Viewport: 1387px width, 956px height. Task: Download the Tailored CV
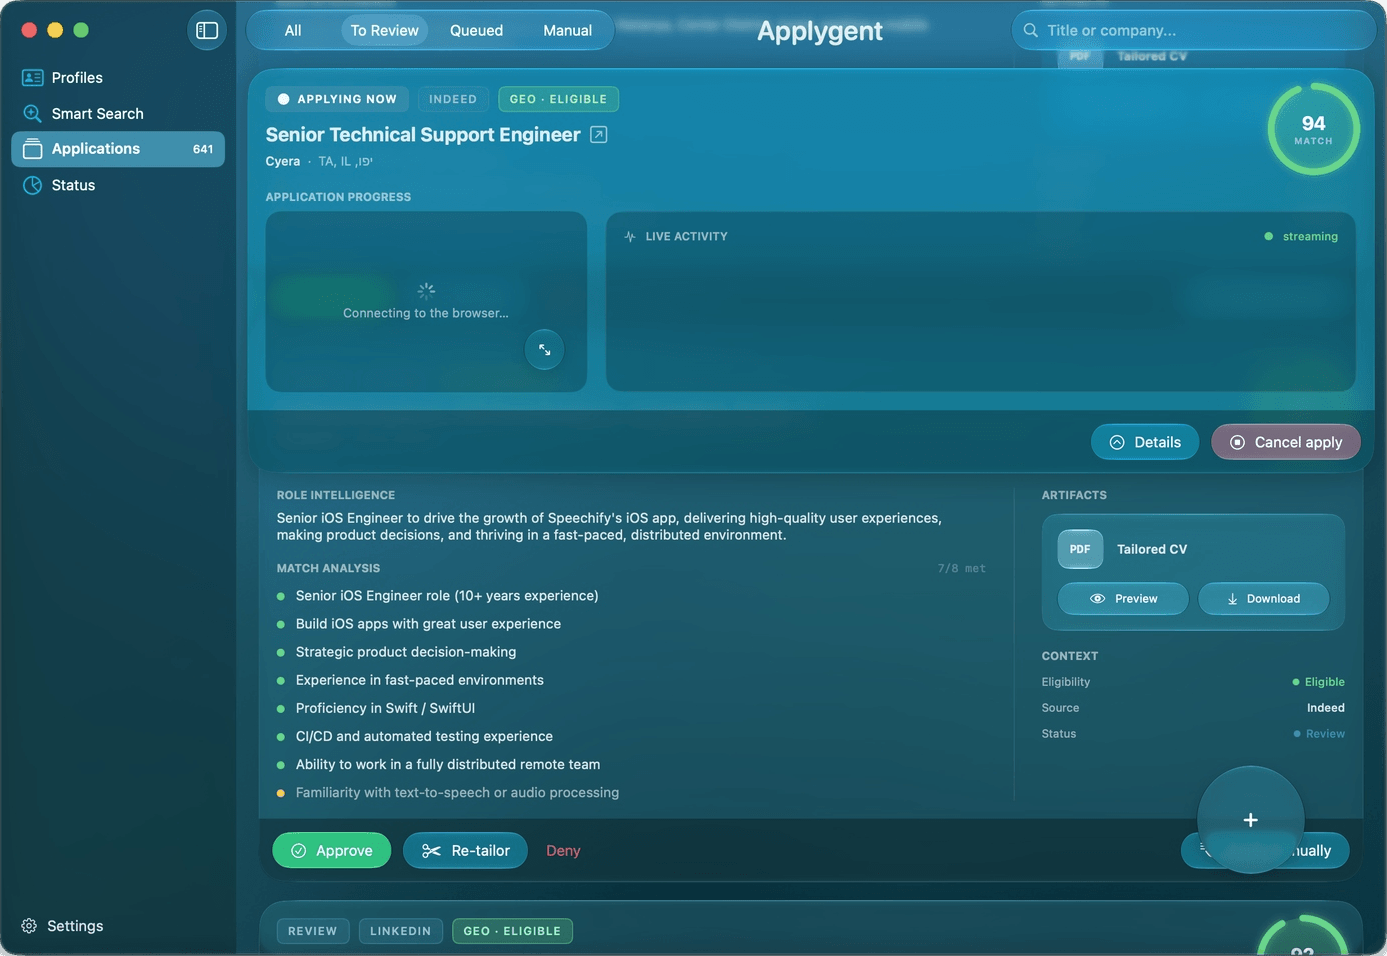1264,599
